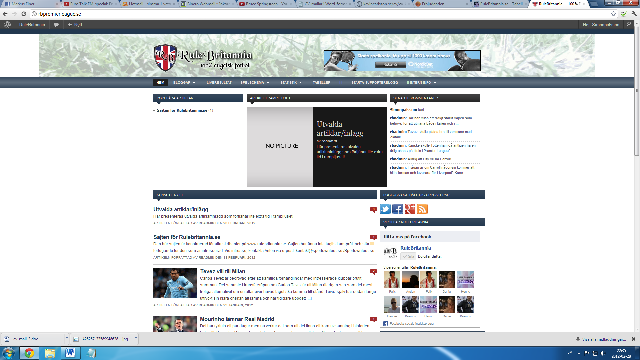Open the Chrome wrench menu icon
Screen dimensions: 640x360
[634, 14]
